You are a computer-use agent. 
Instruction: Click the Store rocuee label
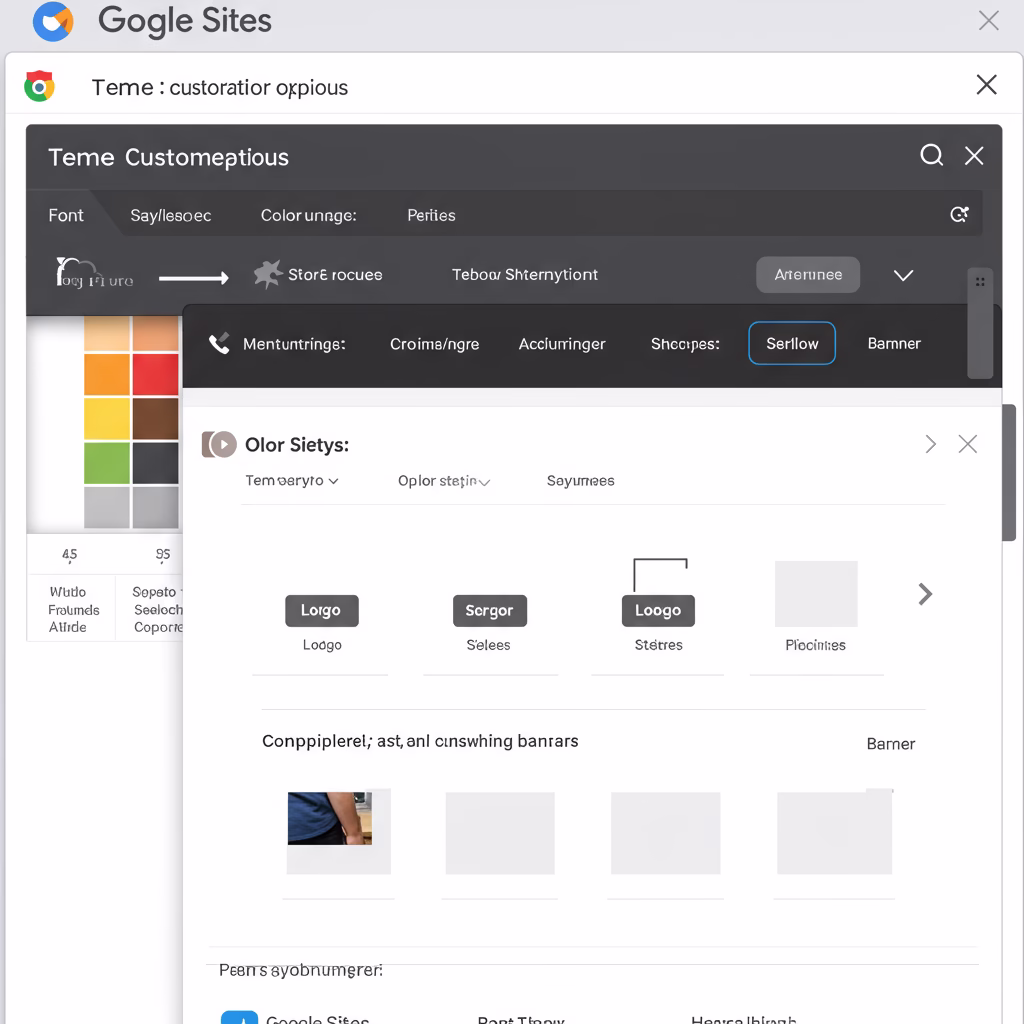tap(335, 274)
